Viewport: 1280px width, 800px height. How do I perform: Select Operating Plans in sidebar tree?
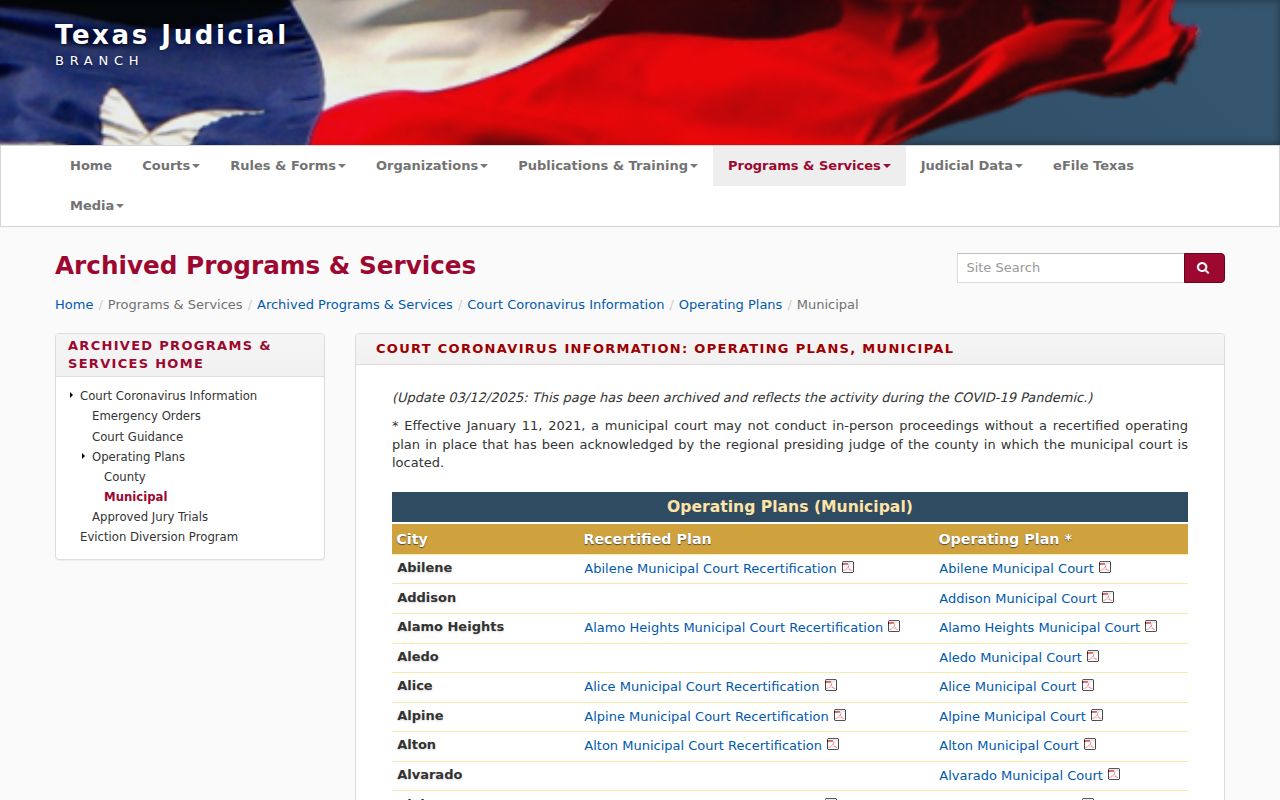pos(138,457)
